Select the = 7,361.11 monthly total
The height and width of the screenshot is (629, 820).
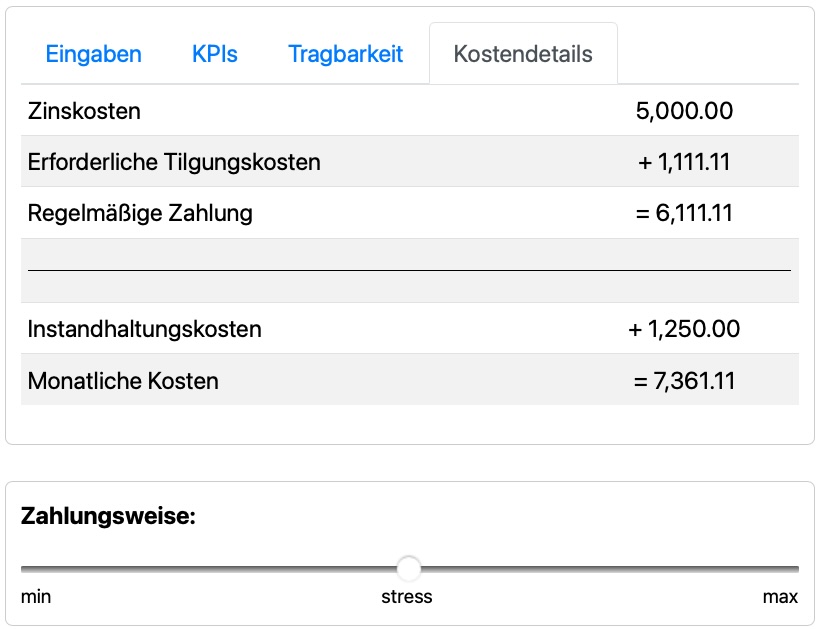684,380
